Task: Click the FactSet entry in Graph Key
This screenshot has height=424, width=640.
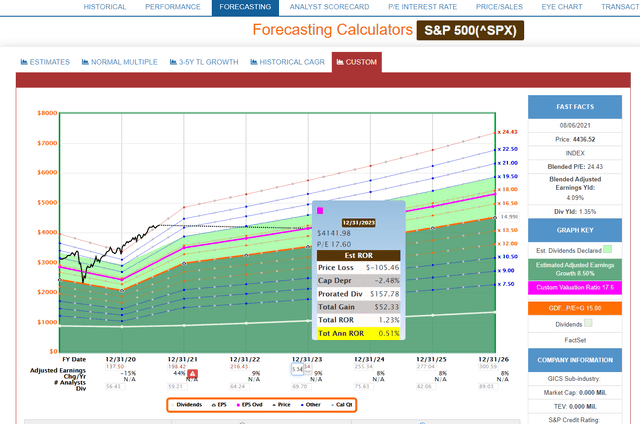Action: 575,340
